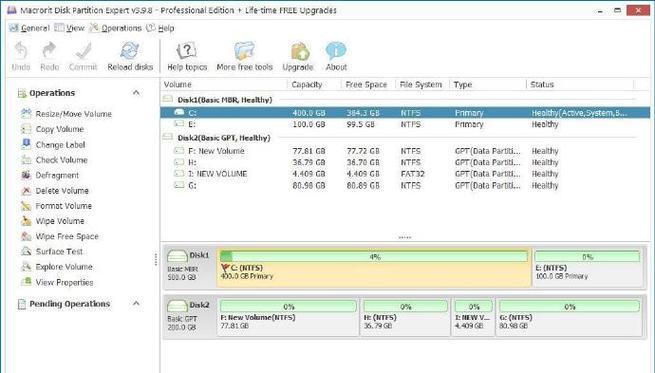
Task: Click the 99.5 GB free space cell
Action: pos(361,124)
